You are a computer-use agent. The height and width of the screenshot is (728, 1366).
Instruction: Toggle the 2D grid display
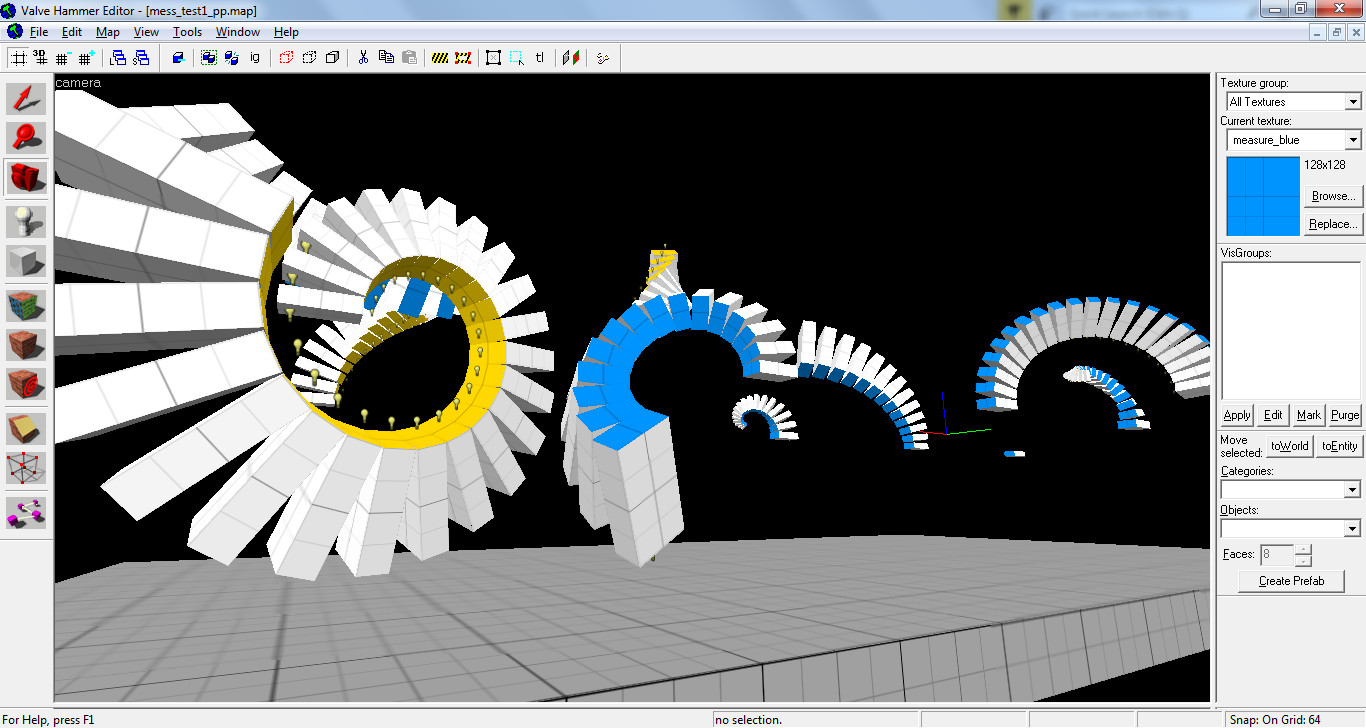pos(18,57)
